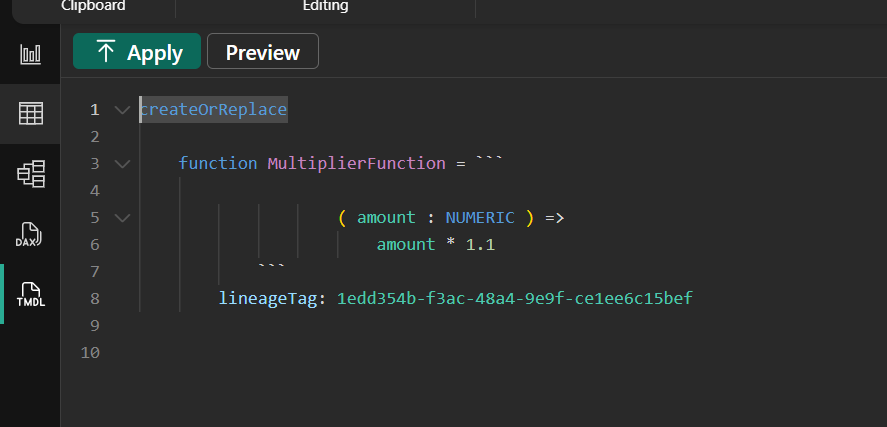Place cursor on MultiplierFunction name

pyautogui.click(x=356, y=163)
